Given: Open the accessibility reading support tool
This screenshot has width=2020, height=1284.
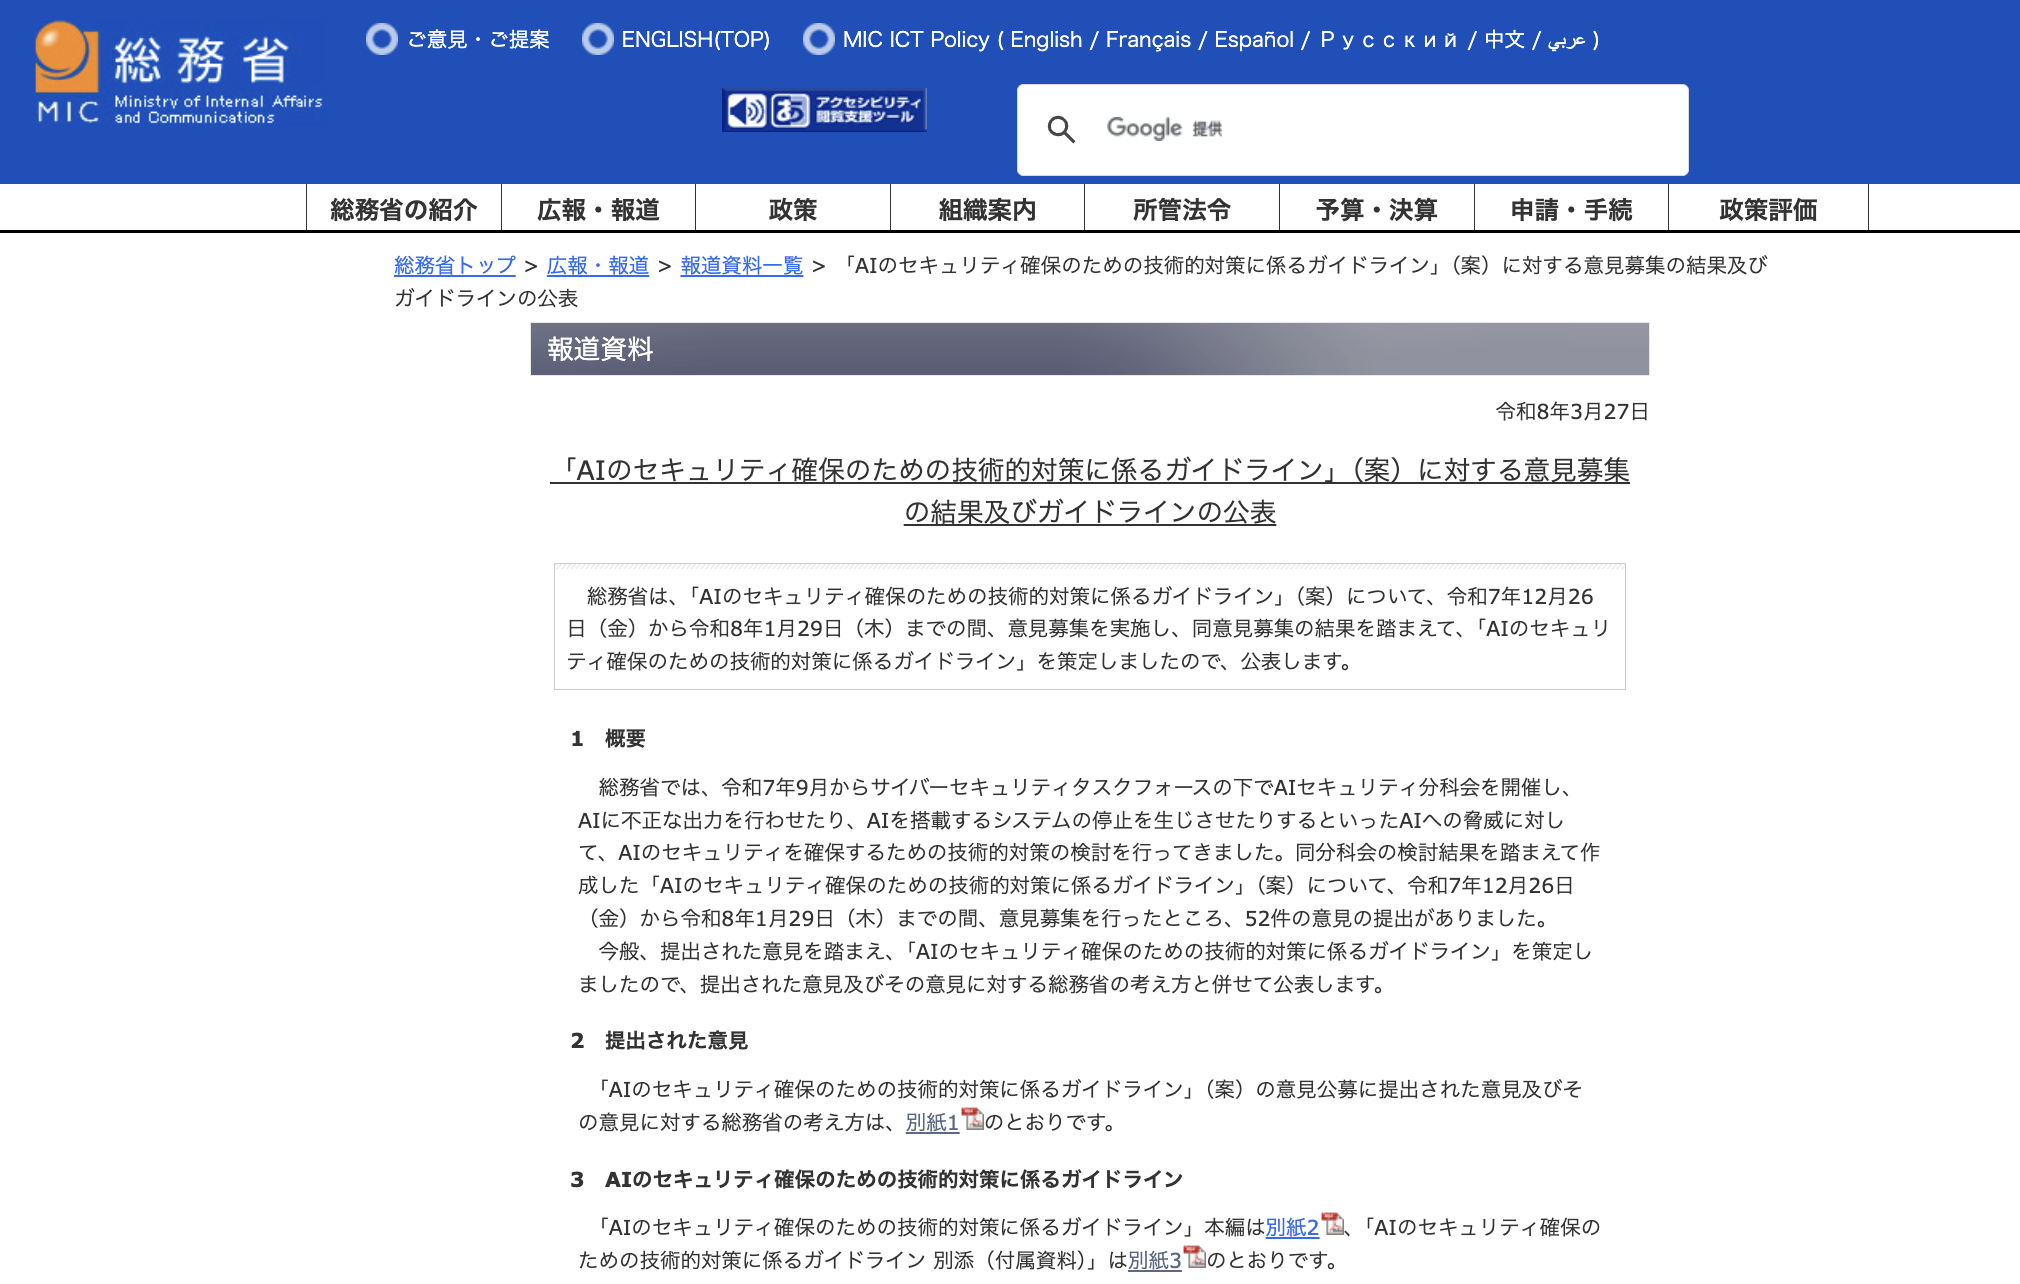Looking at the screenshot, I should [824, 110].
